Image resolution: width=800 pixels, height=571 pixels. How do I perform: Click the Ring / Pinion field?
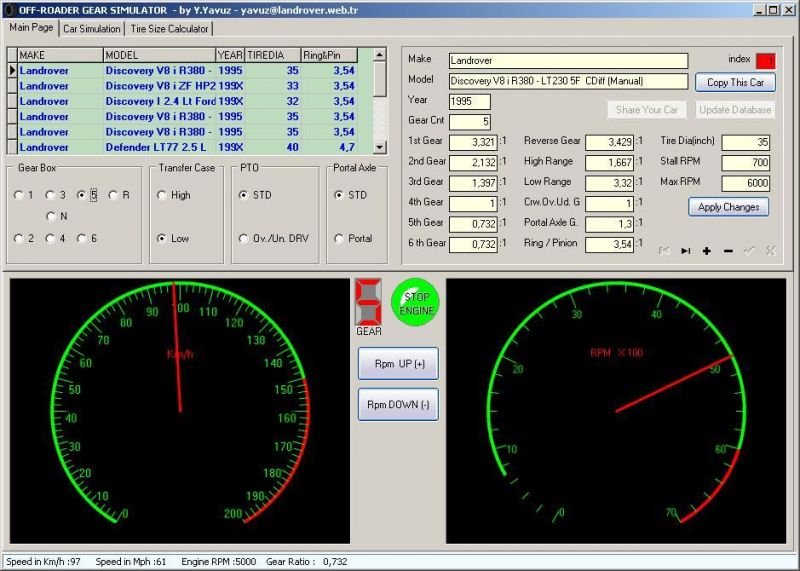coord(610,244)
